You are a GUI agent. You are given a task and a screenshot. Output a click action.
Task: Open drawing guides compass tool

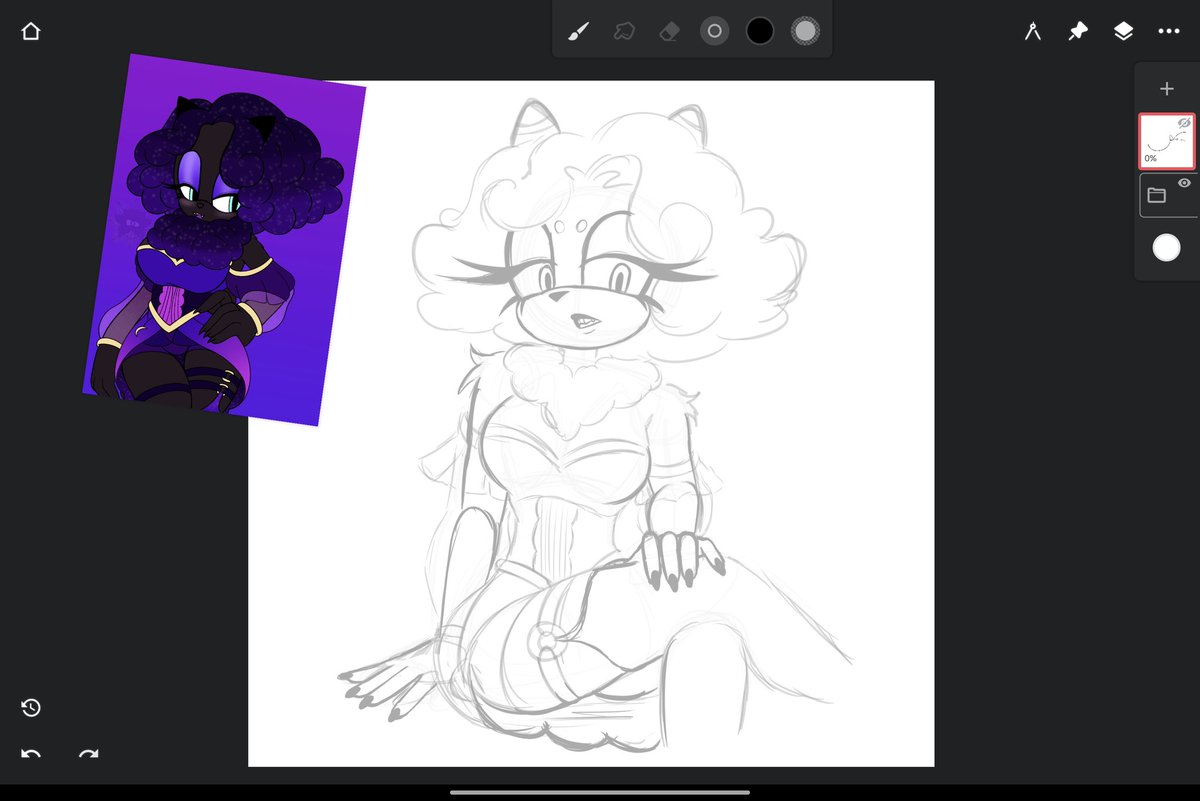coord(1033,31)
